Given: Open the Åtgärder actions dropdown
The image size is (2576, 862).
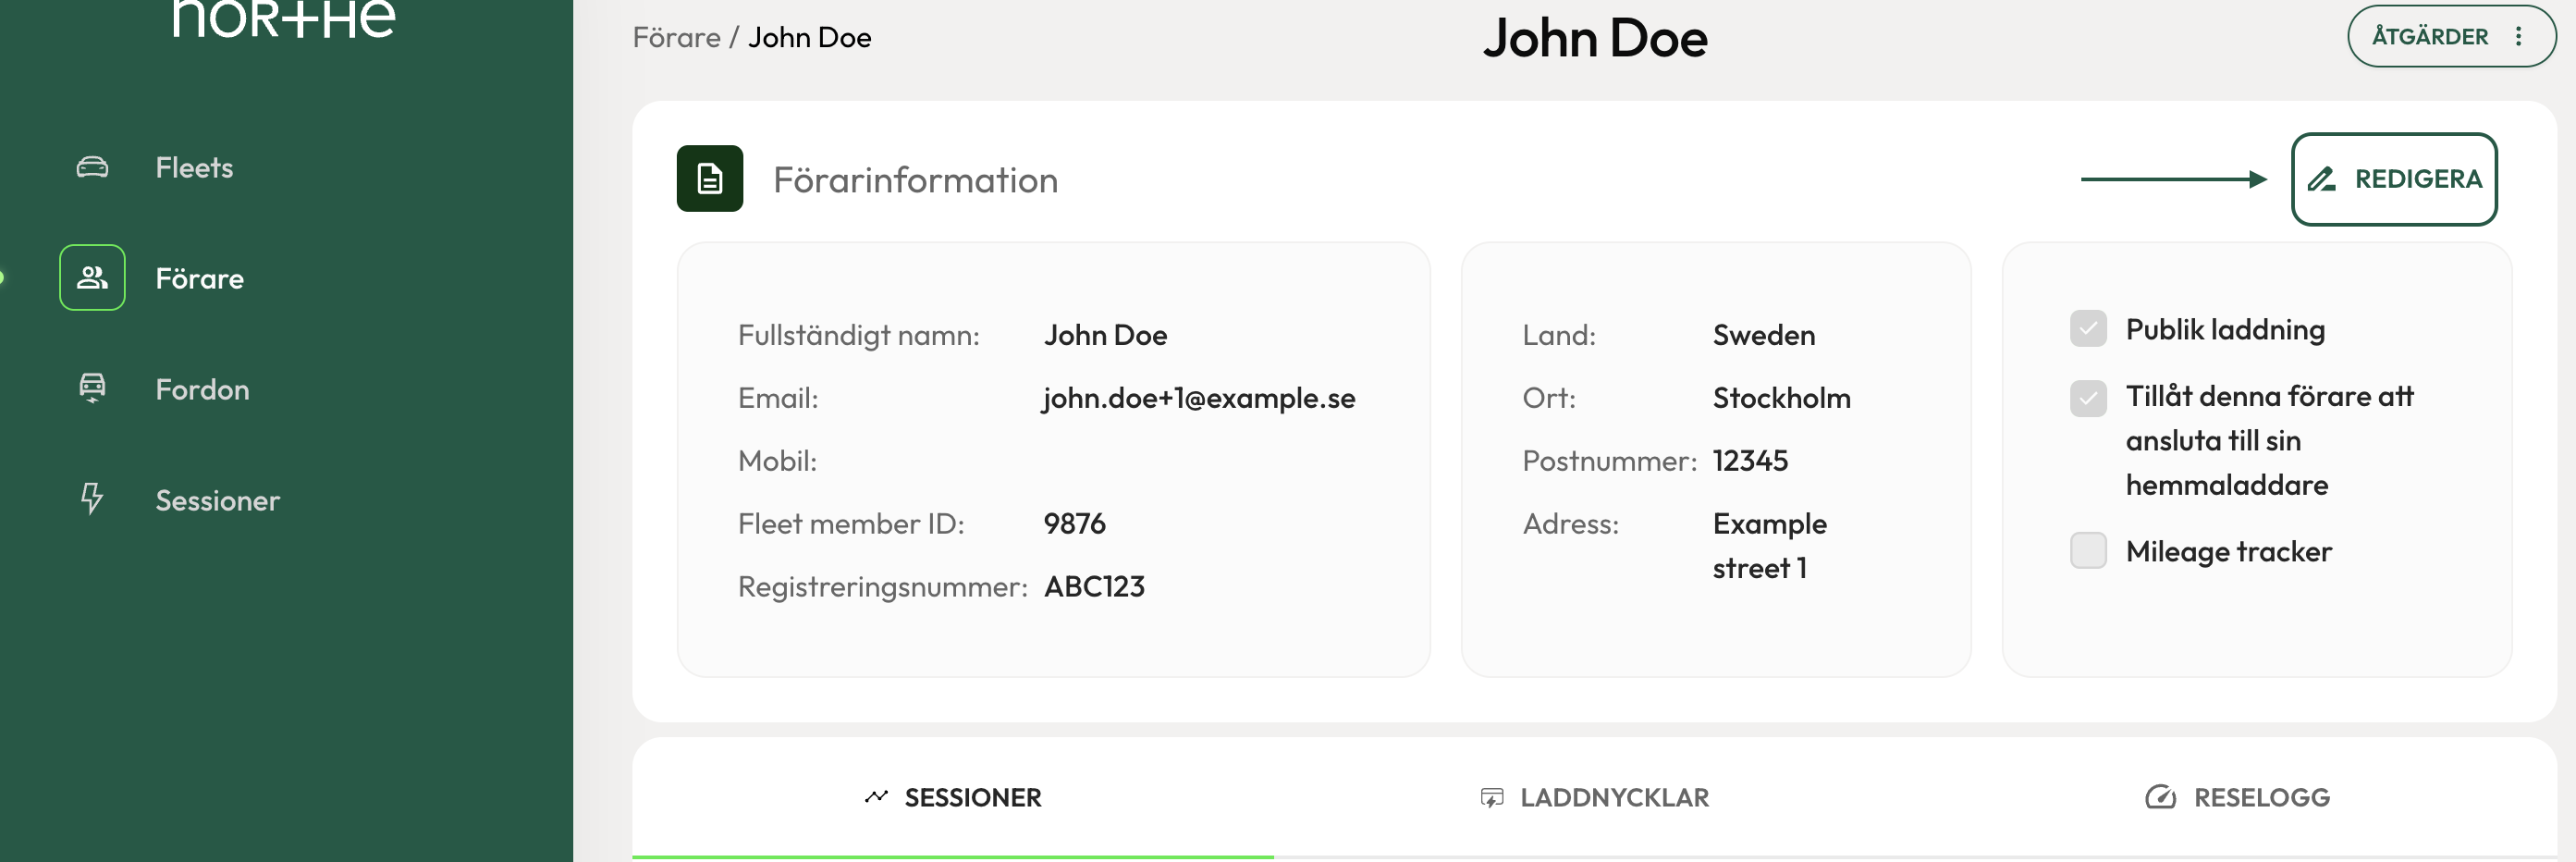Looking at the screenshot, I should pyautogui.click(x=2451, y=37).
